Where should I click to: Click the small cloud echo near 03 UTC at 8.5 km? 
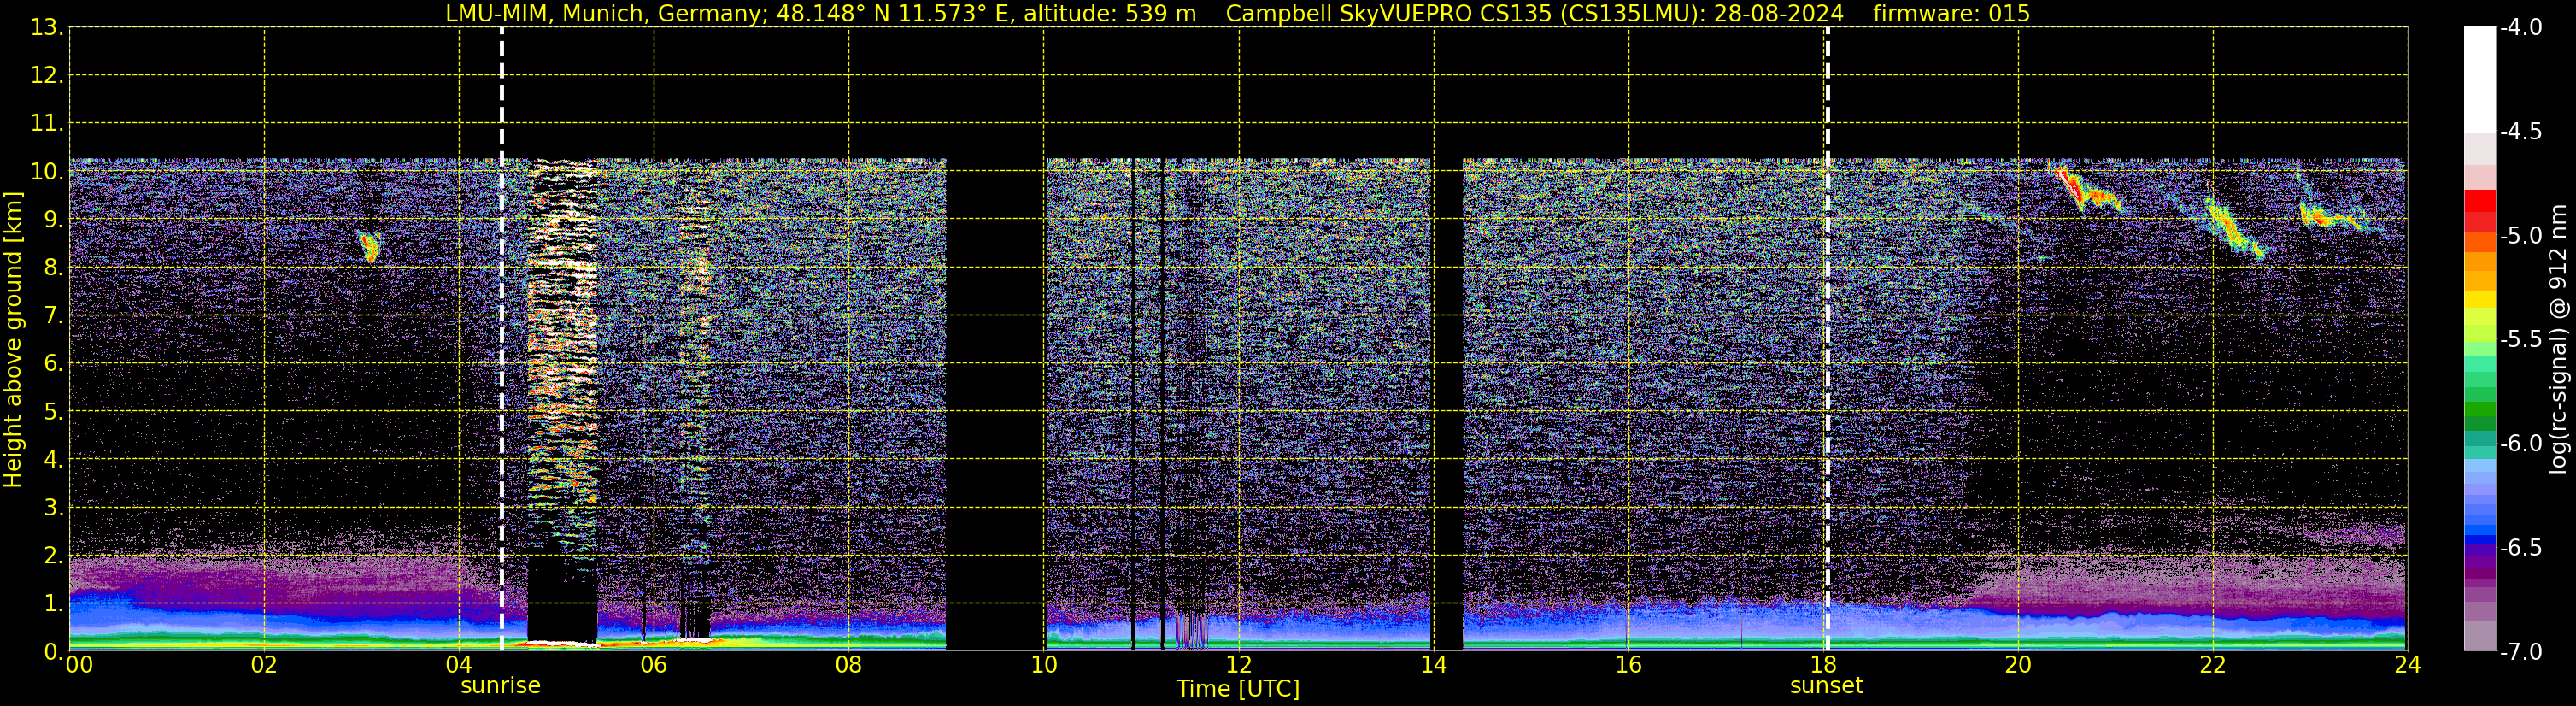(370, 245)
